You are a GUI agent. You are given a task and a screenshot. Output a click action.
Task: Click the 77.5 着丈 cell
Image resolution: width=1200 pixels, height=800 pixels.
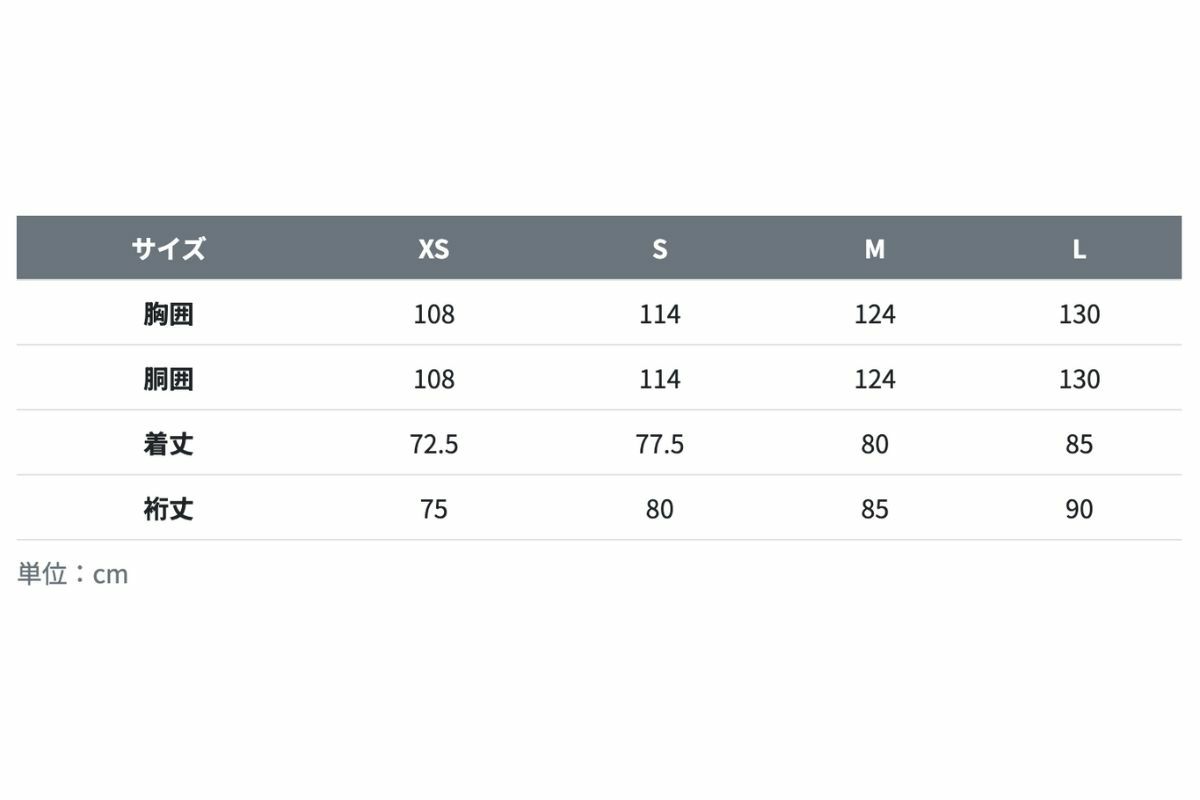(x=659, y=444)
